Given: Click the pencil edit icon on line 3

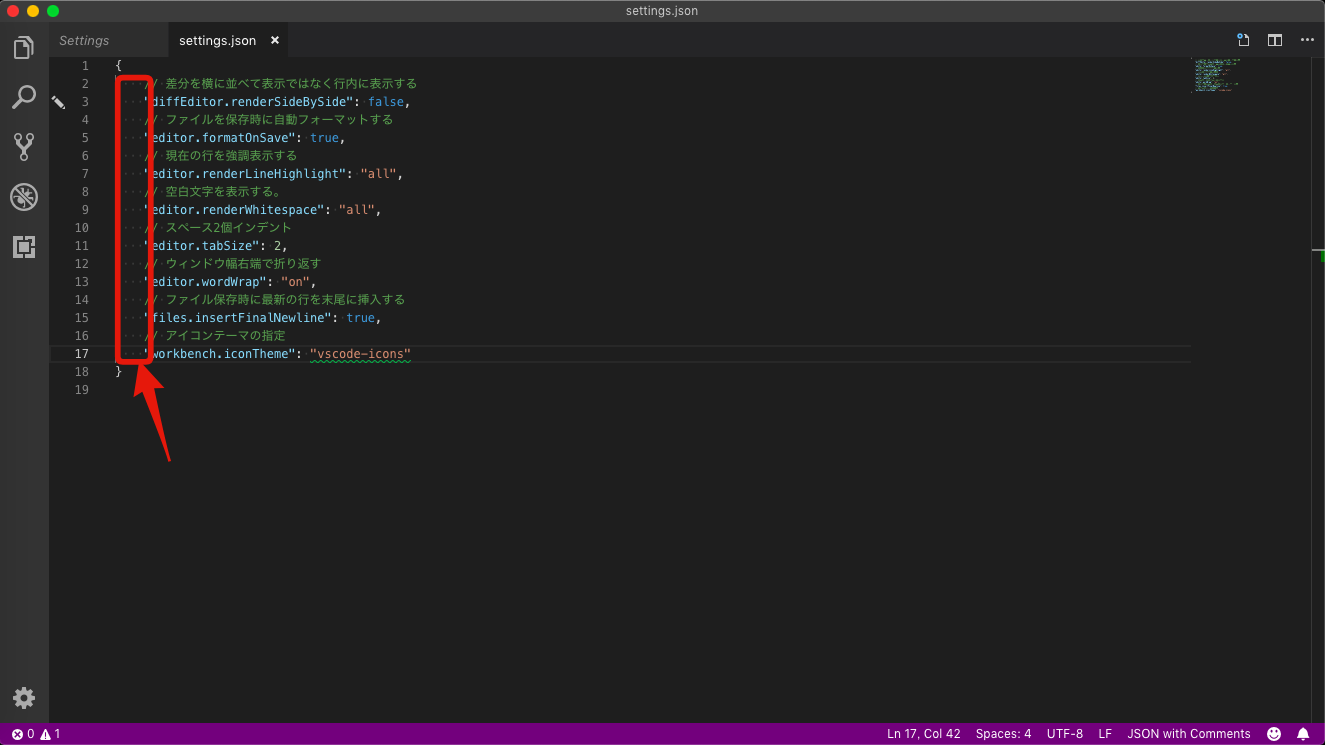Looking at the screenshot, I should (x=58, y=102).
